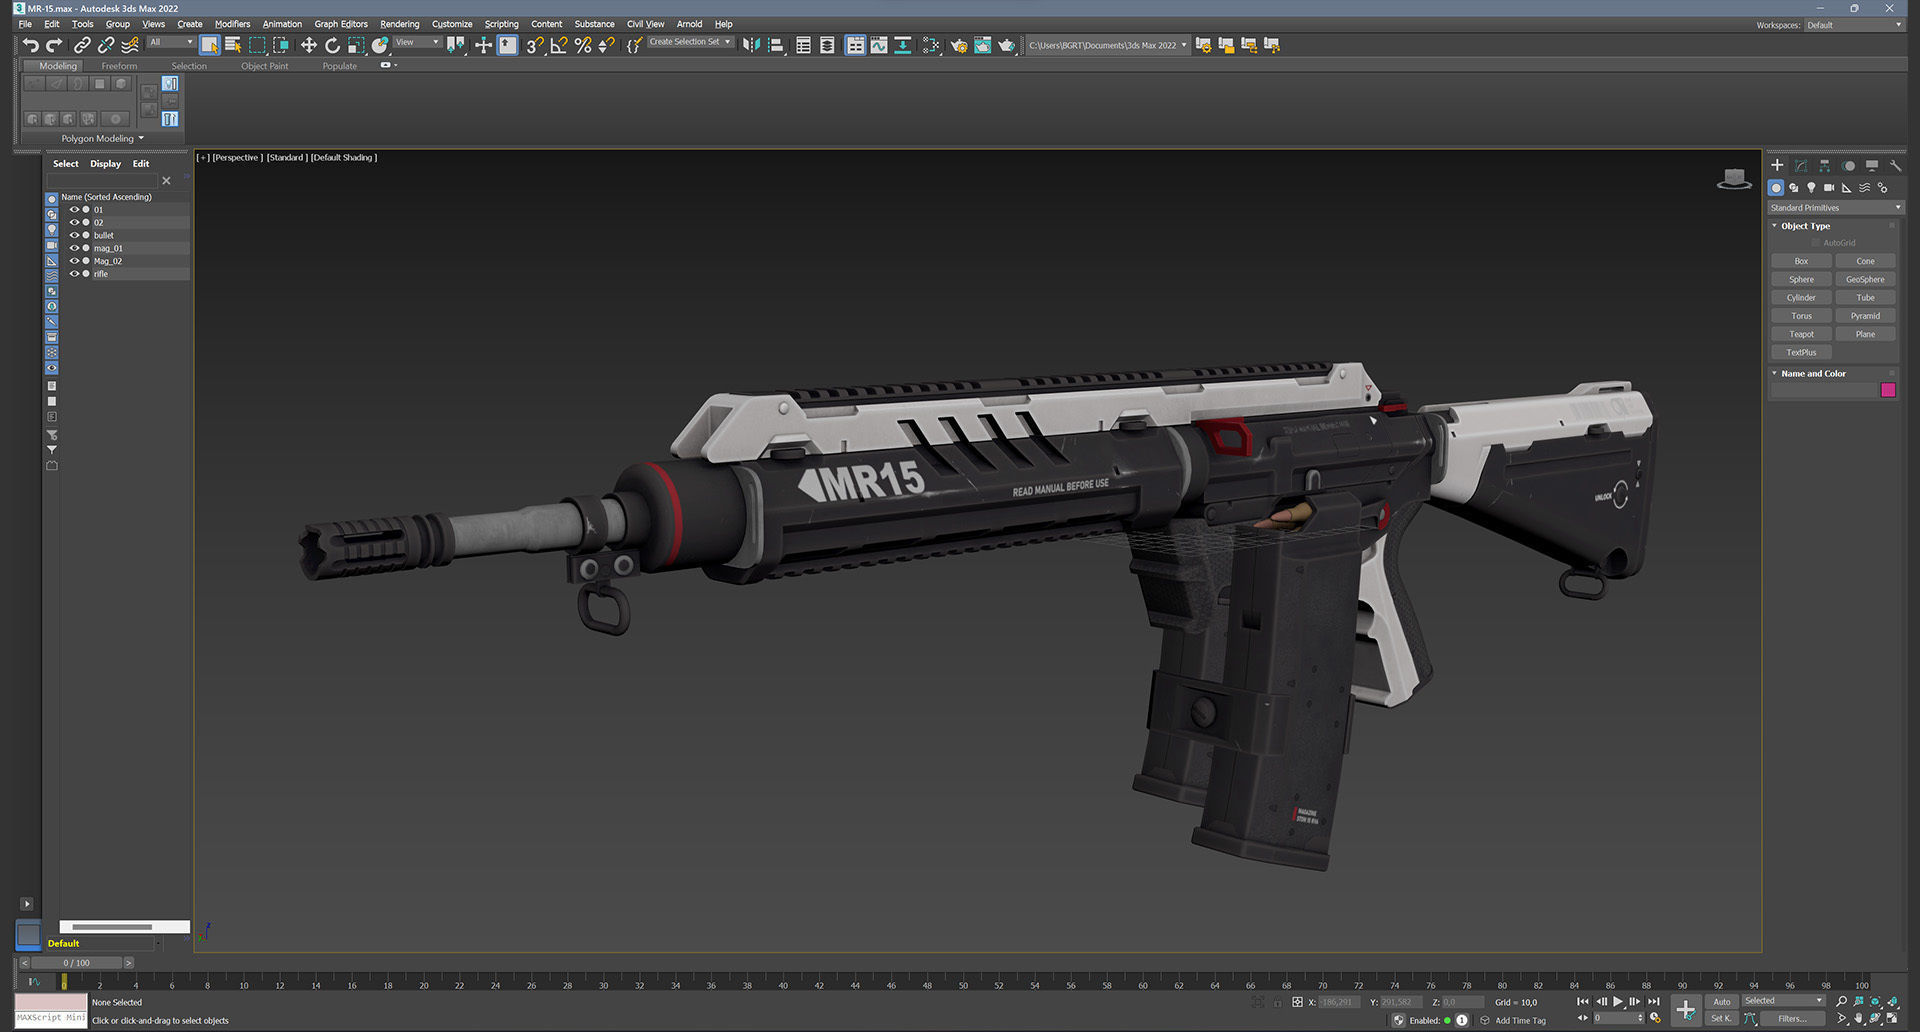The height and width of the screenshot is (1032, 1920).
Task: Hide the Mag_02 object eye icon
Action: point(74,261)
